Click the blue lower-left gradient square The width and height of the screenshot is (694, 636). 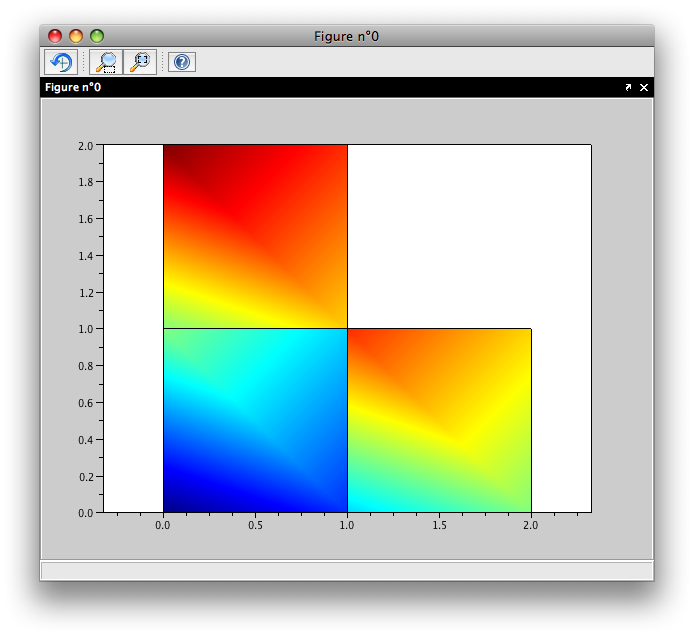pyautogui.click(x=255, y=420)
